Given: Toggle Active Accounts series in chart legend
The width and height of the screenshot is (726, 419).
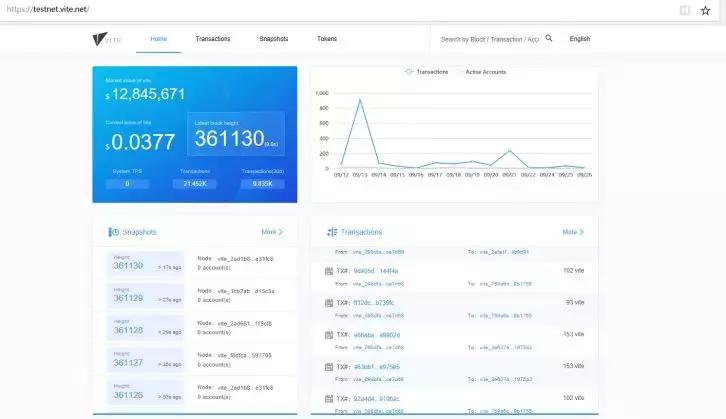Looking at the screenshot, I should [482, 72].
